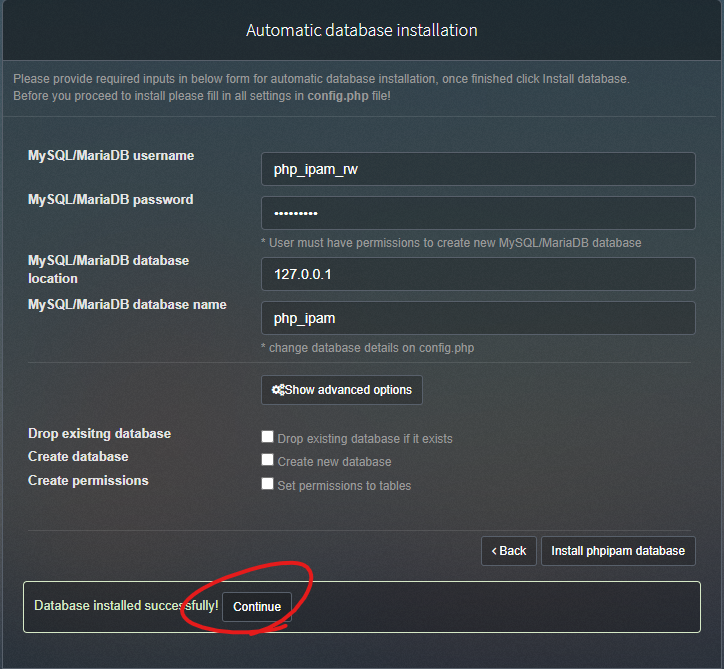Image resolution: width=724 pixels, height=669 pixels.
Task: Click 'Drop exisitng database' label
Action: pyautogui.click(x=99, y=434)
